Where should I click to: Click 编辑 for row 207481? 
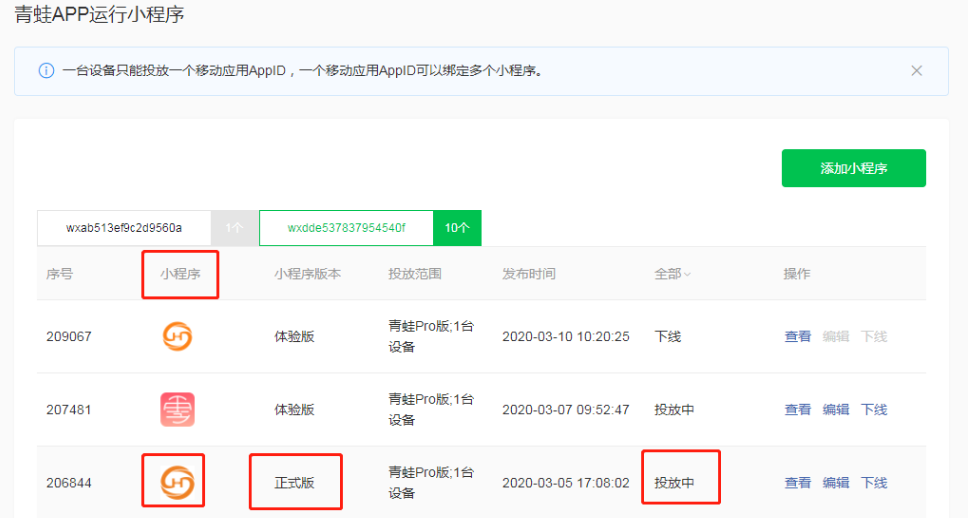(x=836, y=409)
